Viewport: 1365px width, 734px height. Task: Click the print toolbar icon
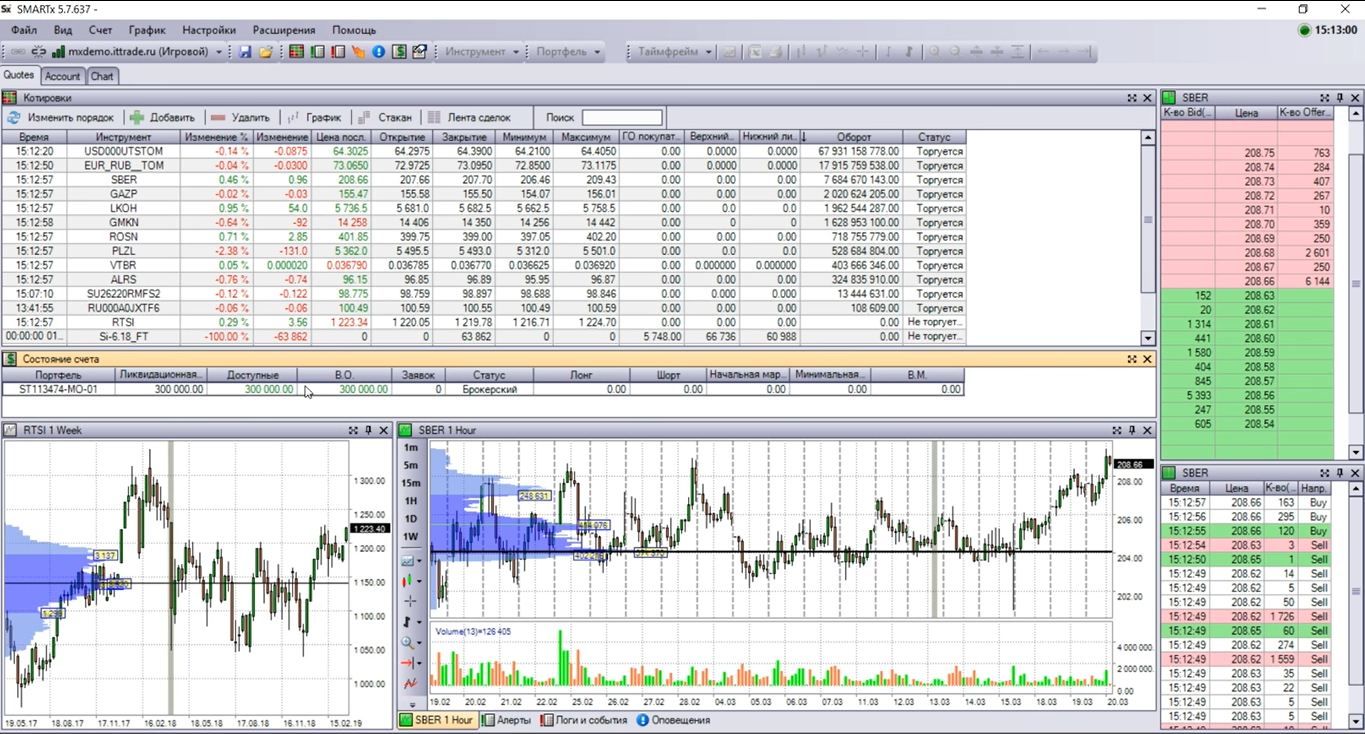775,51
